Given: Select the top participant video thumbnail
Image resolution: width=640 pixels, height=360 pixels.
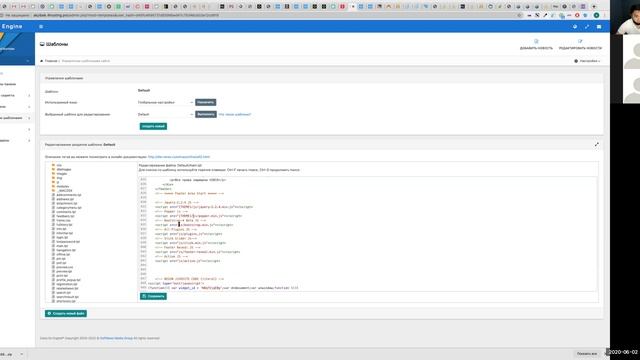Looking at the screenshot, I should click(625, 17).
